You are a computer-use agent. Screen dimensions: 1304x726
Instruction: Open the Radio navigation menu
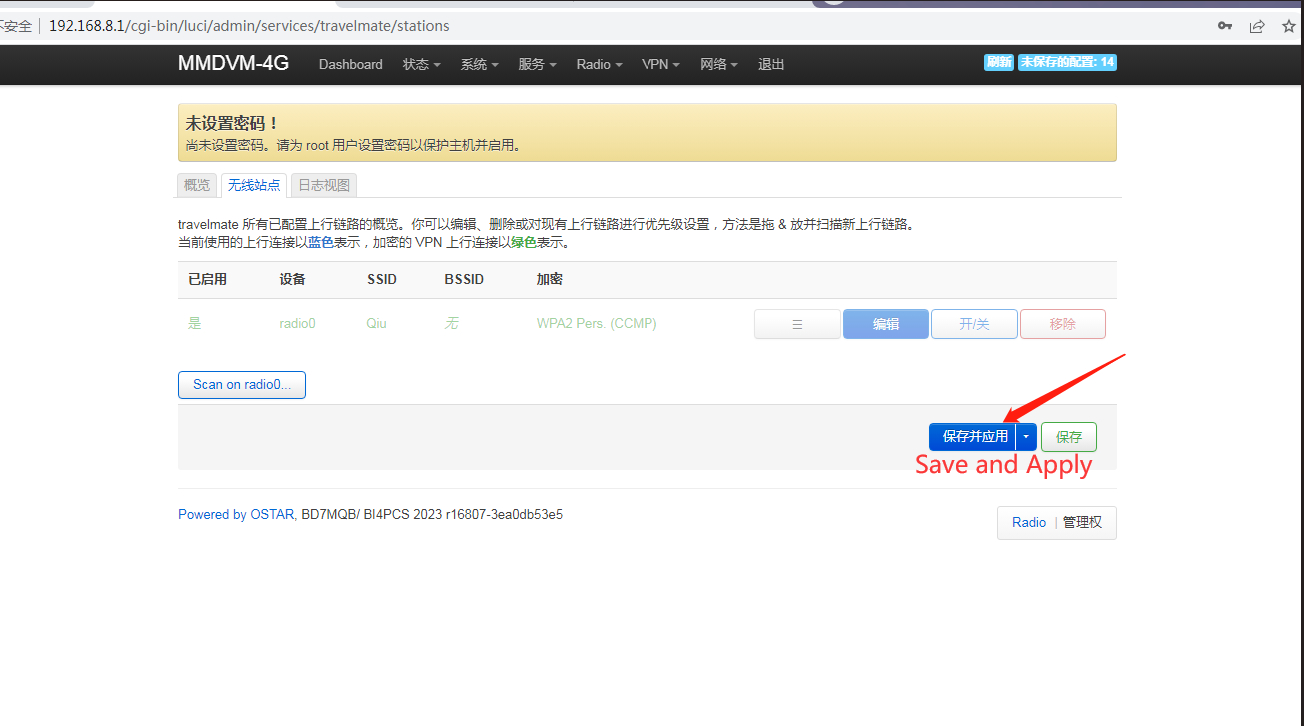pyautogui.click(x=599, y=64)
